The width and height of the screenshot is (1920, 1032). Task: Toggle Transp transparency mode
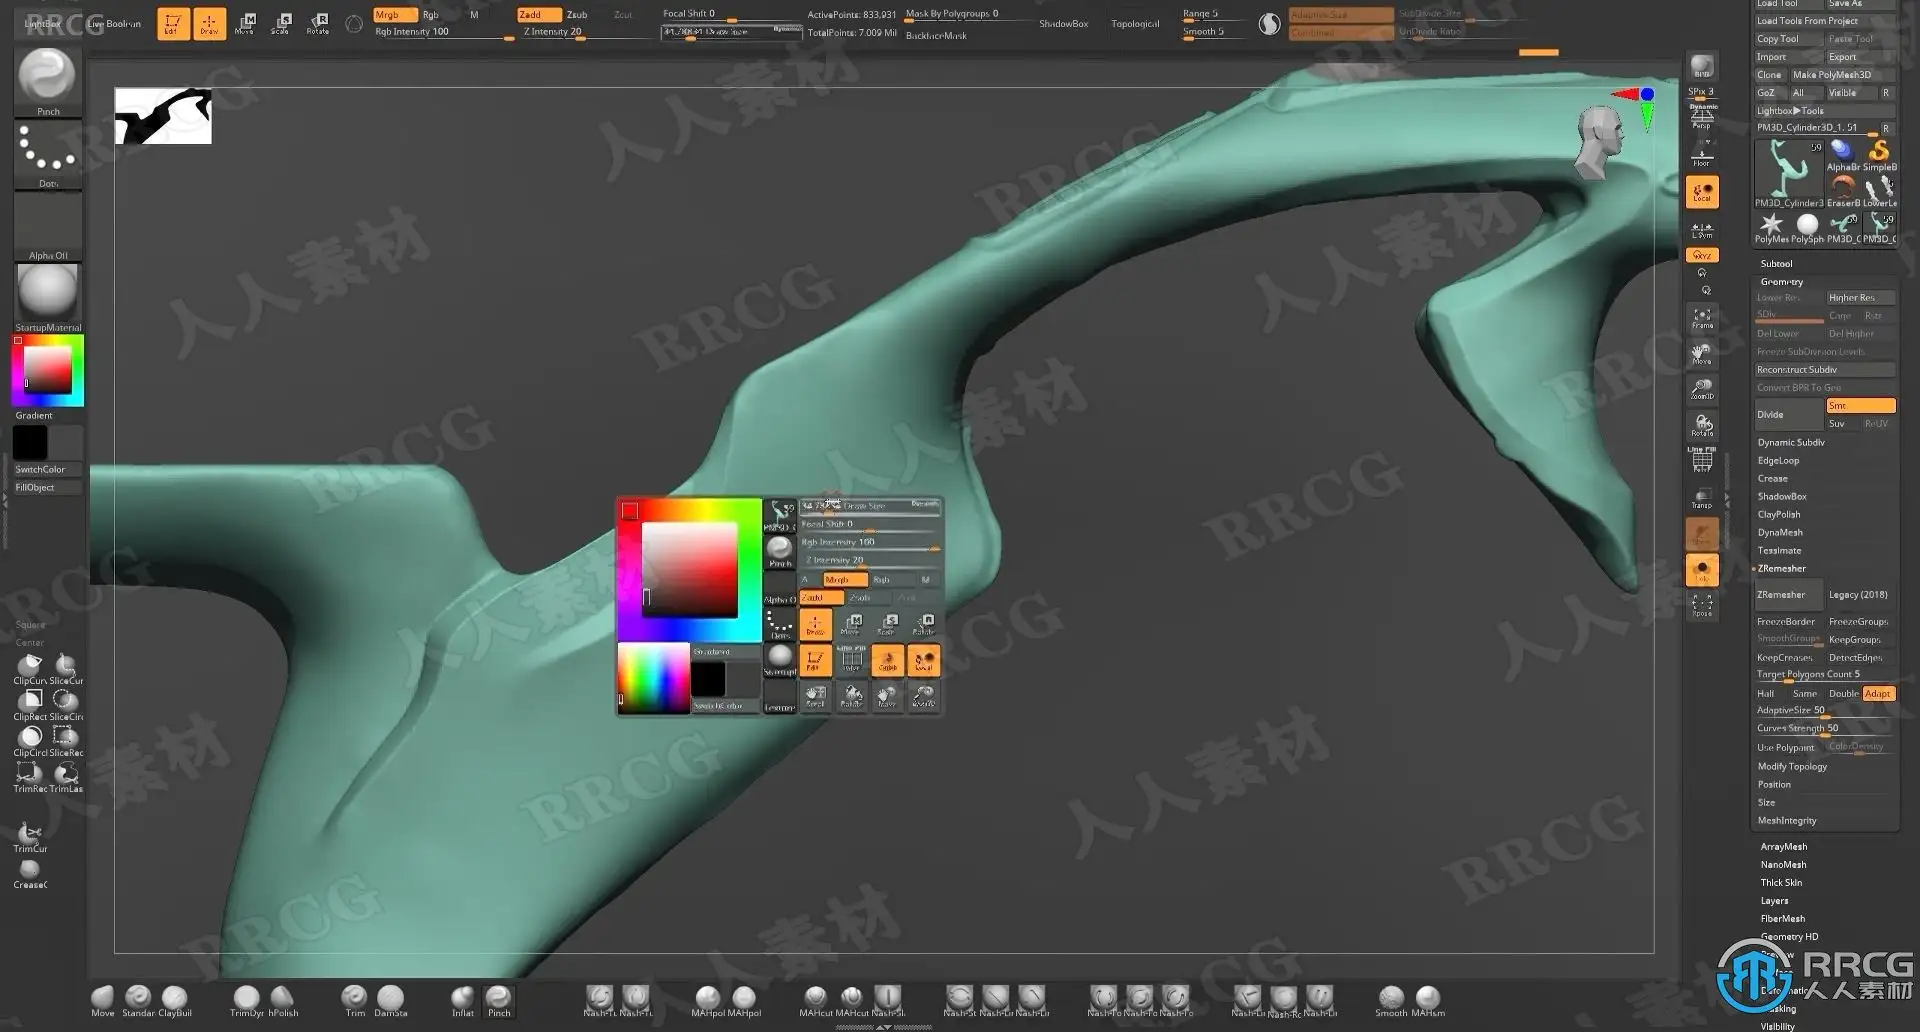click(1702, 498)
